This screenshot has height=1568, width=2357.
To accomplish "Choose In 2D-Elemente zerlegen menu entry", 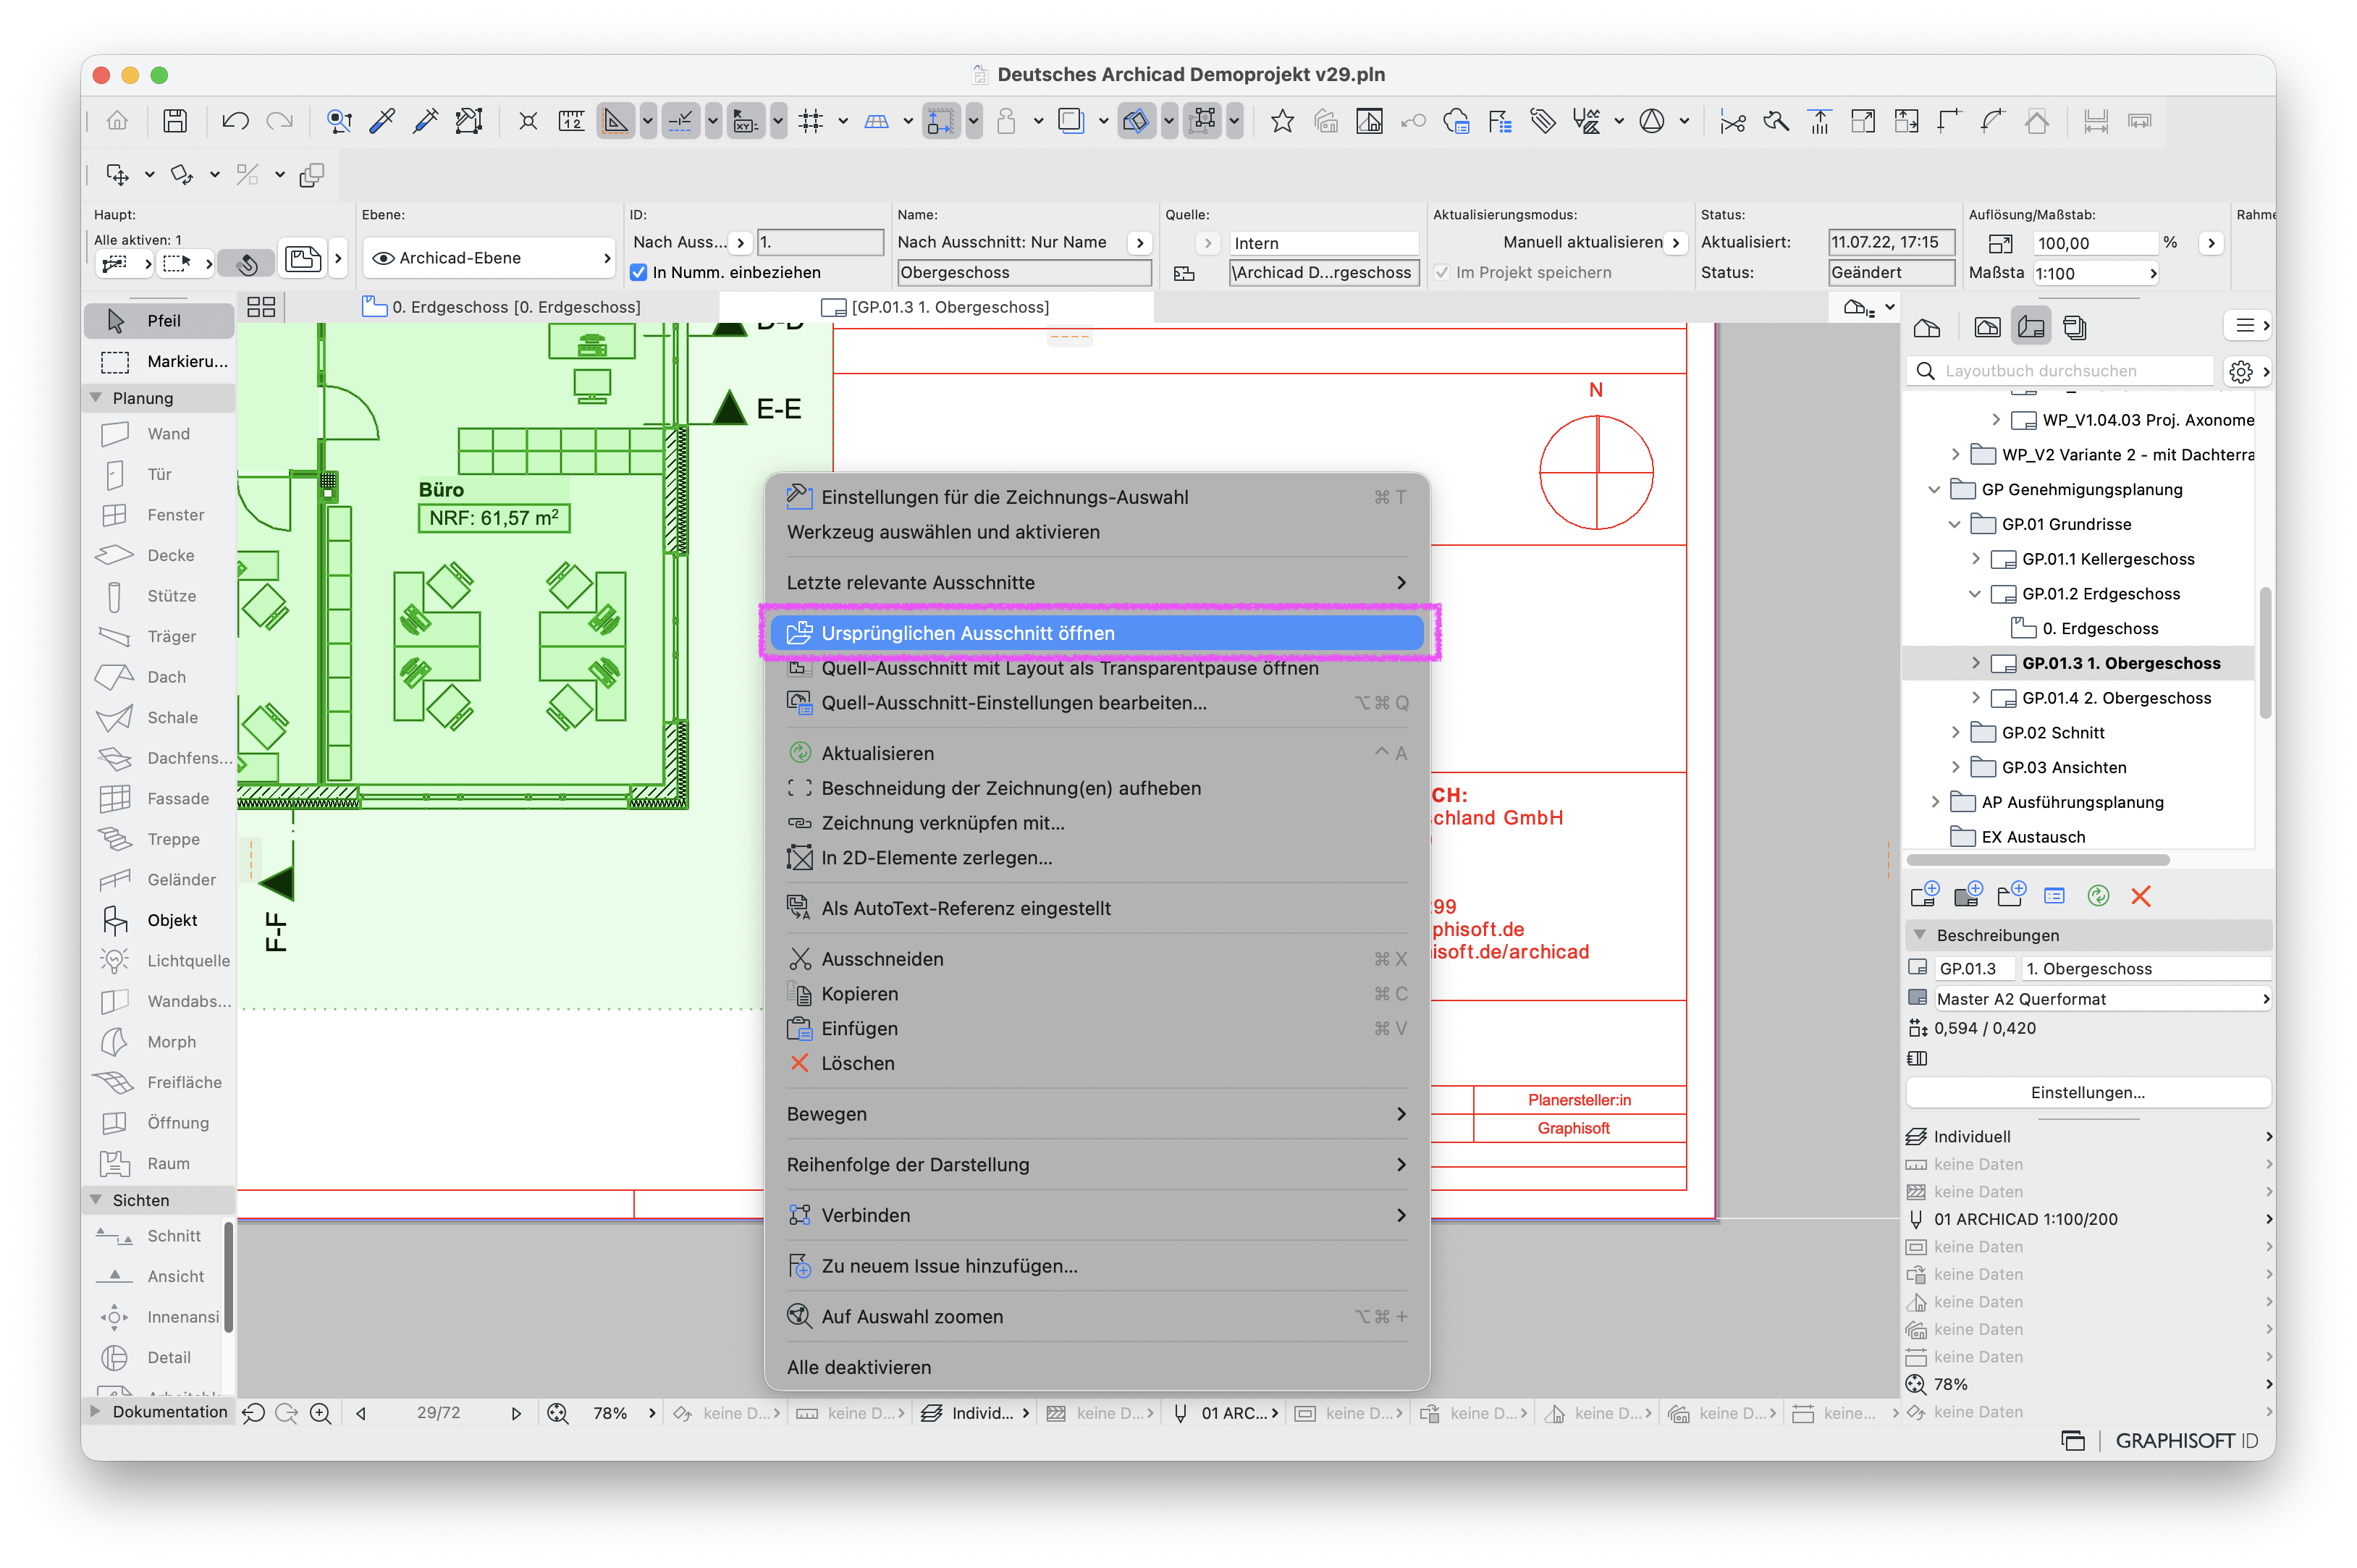I will (1096, 858).
